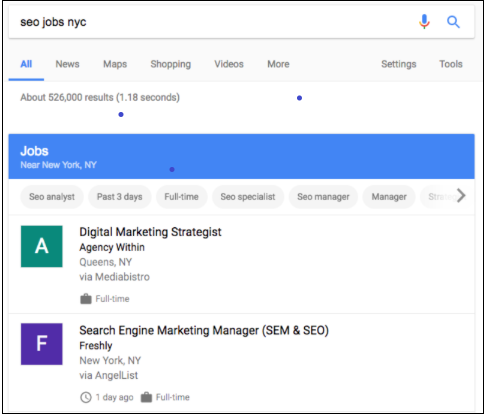Select the 'Seo manager' filter chip
487x416 pixels.
point(323,197)
